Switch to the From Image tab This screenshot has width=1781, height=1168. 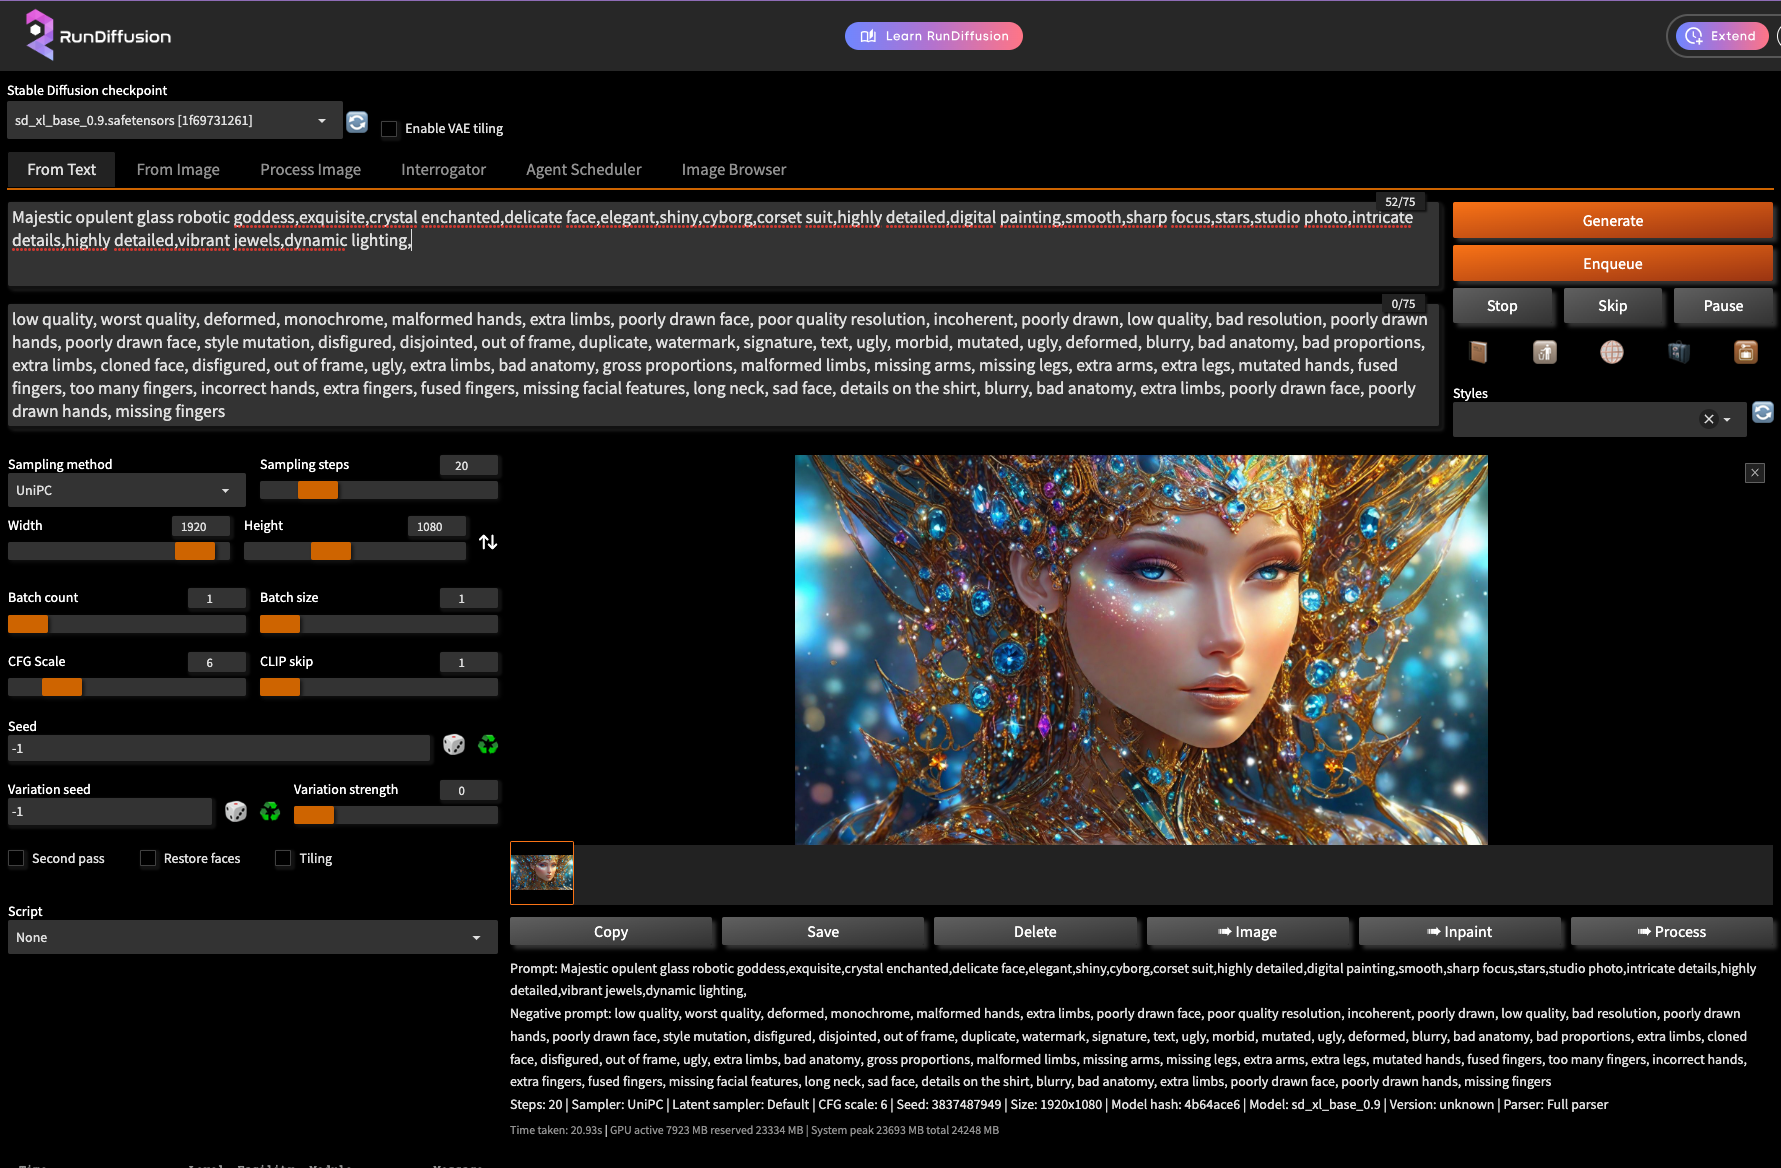178,170
